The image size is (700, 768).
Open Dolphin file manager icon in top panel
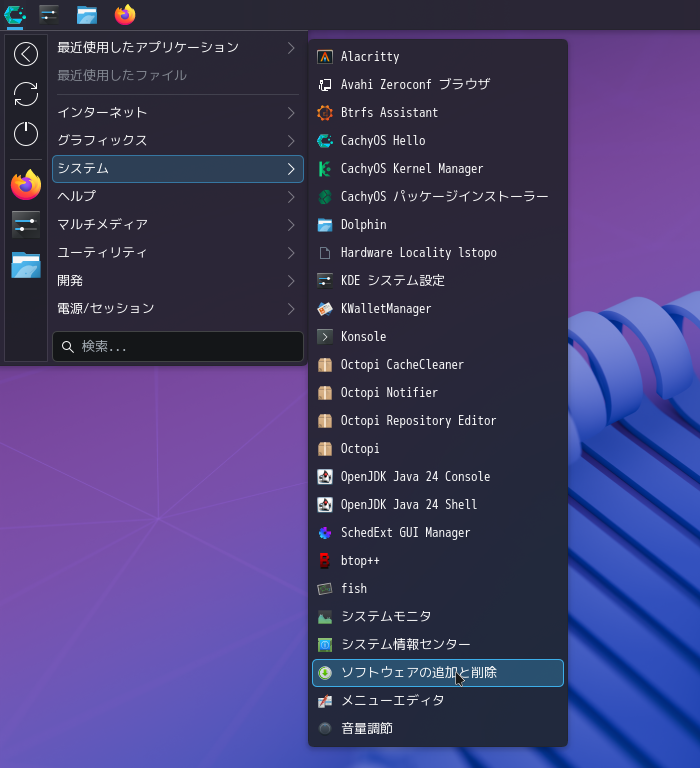point(87,15)
